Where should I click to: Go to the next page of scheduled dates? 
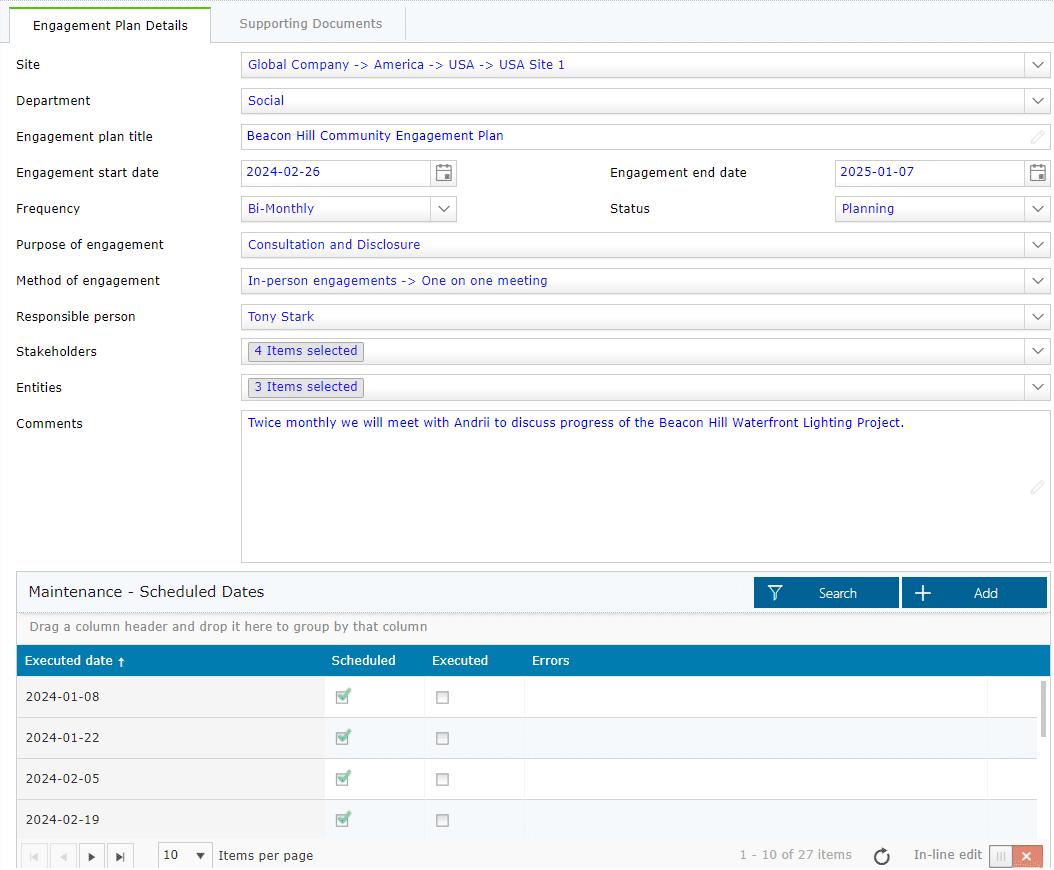[x=91, y=856]
